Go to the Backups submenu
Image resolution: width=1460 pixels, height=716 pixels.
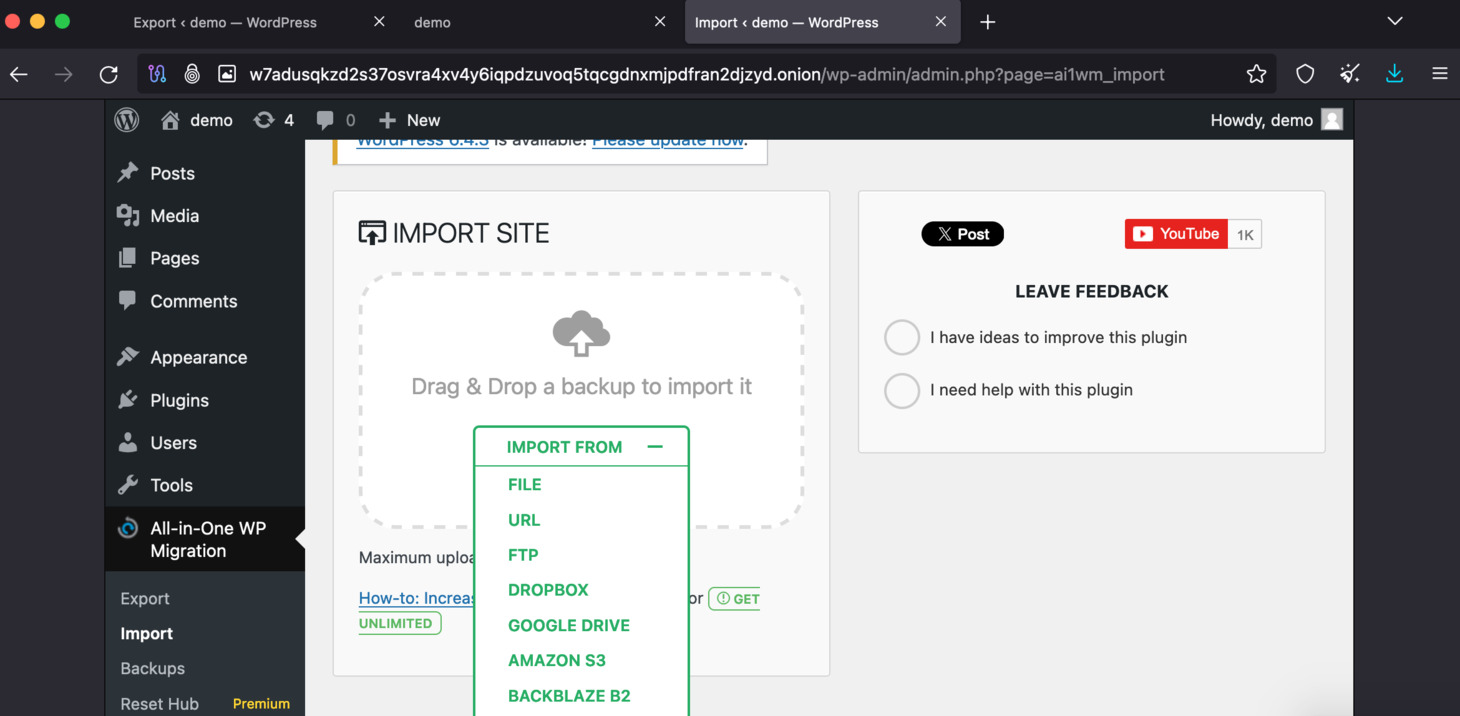(152, 668)
